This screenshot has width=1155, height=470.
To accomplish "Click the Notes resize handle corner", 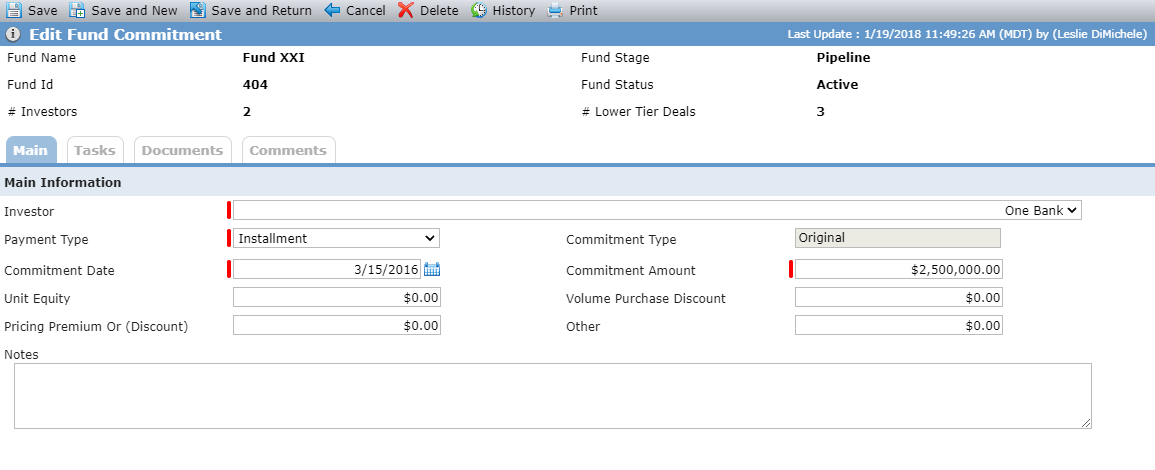I will click(1086, 424).
